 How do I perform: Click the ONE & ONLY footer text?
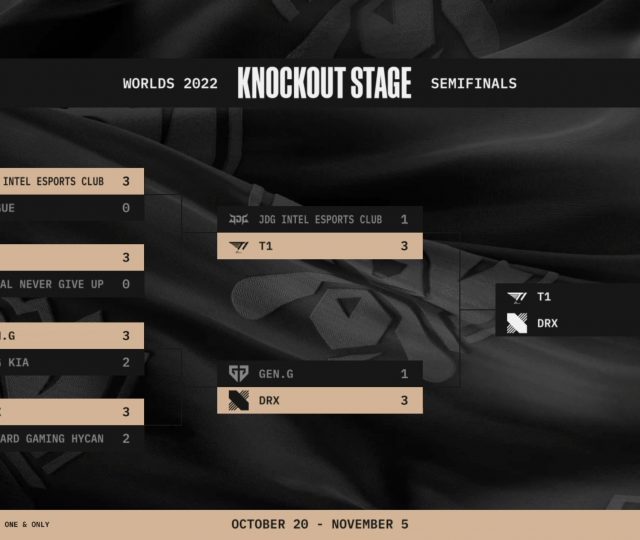pyautogui.click(x=27, y=524)
